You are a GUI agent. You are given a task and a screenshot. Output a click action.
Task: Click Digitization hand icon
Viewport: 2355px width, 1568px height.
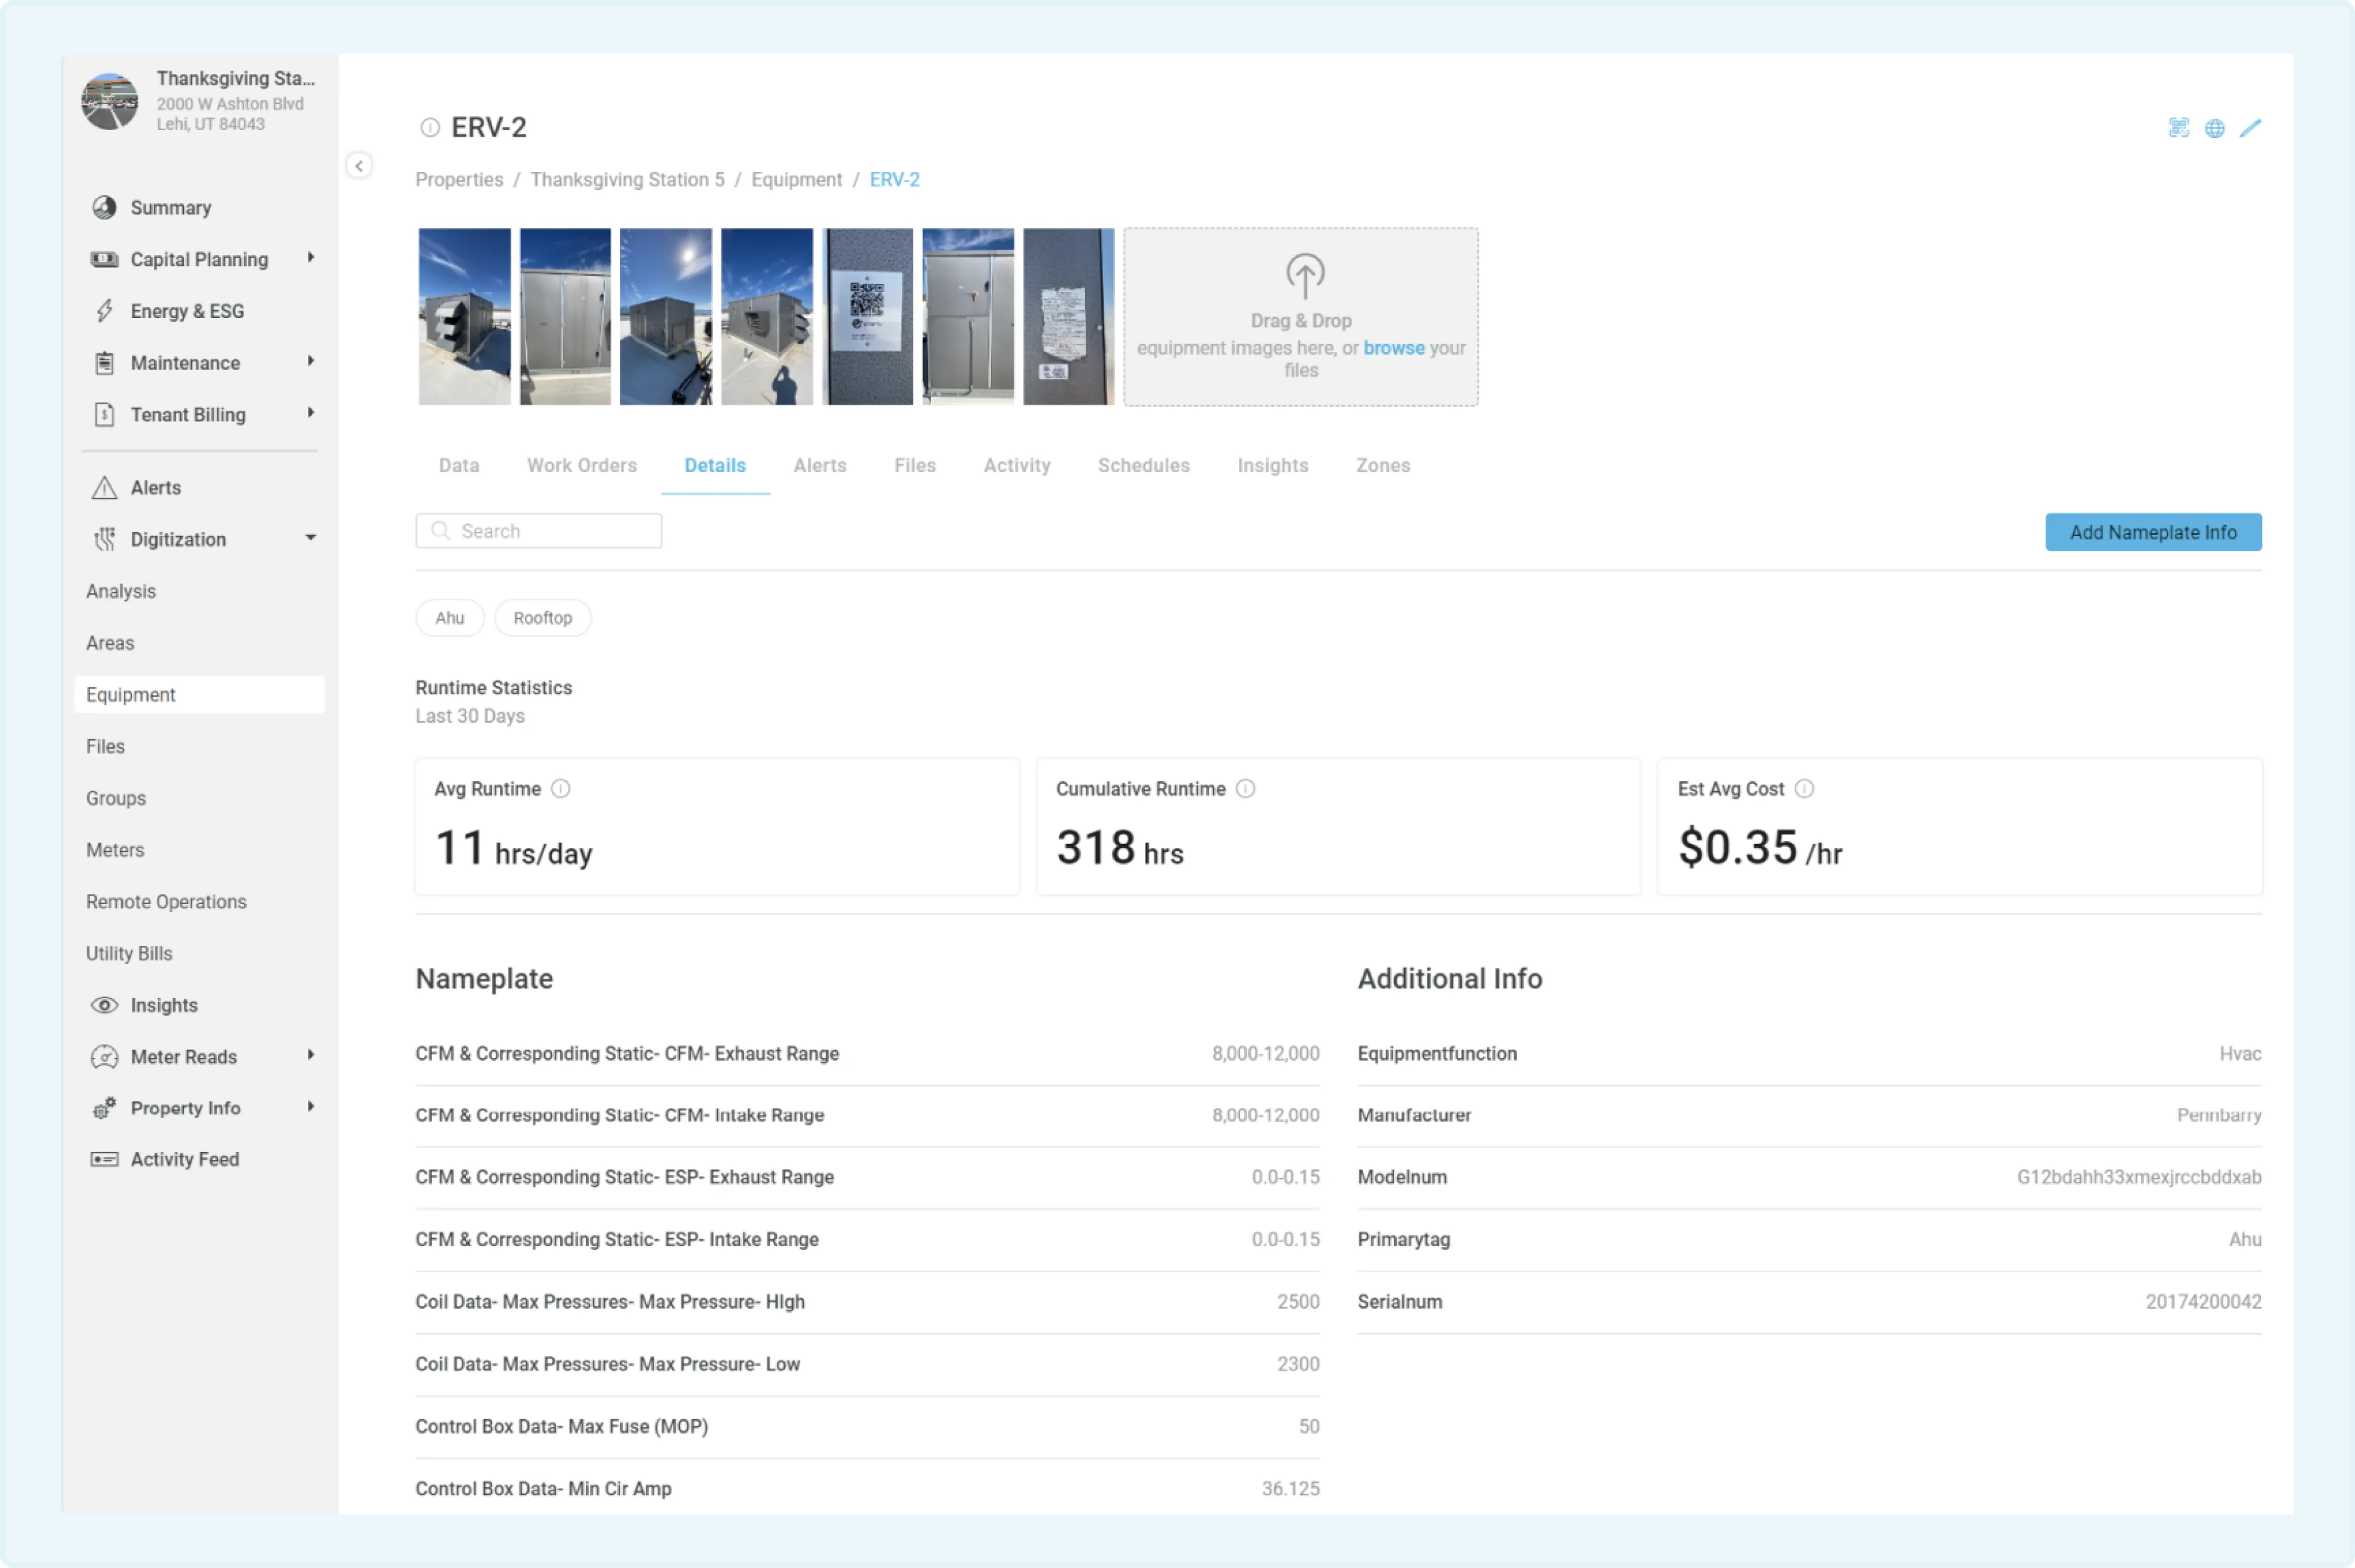tap(104, 539)
